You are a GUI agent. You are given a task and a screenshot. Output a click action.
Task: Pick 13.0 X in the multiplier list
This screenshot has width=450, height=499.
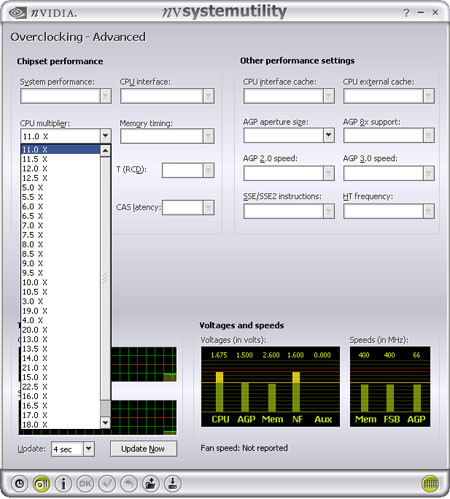coord(60,339)
